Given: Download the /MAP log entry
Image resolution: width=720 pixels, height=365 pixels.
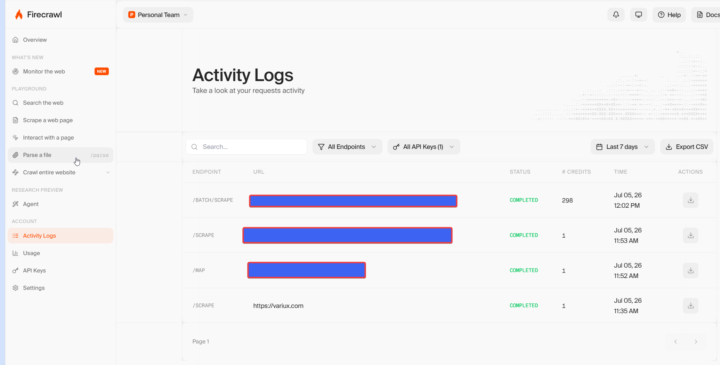Looking at the screenshot, I should pos(690,270).
